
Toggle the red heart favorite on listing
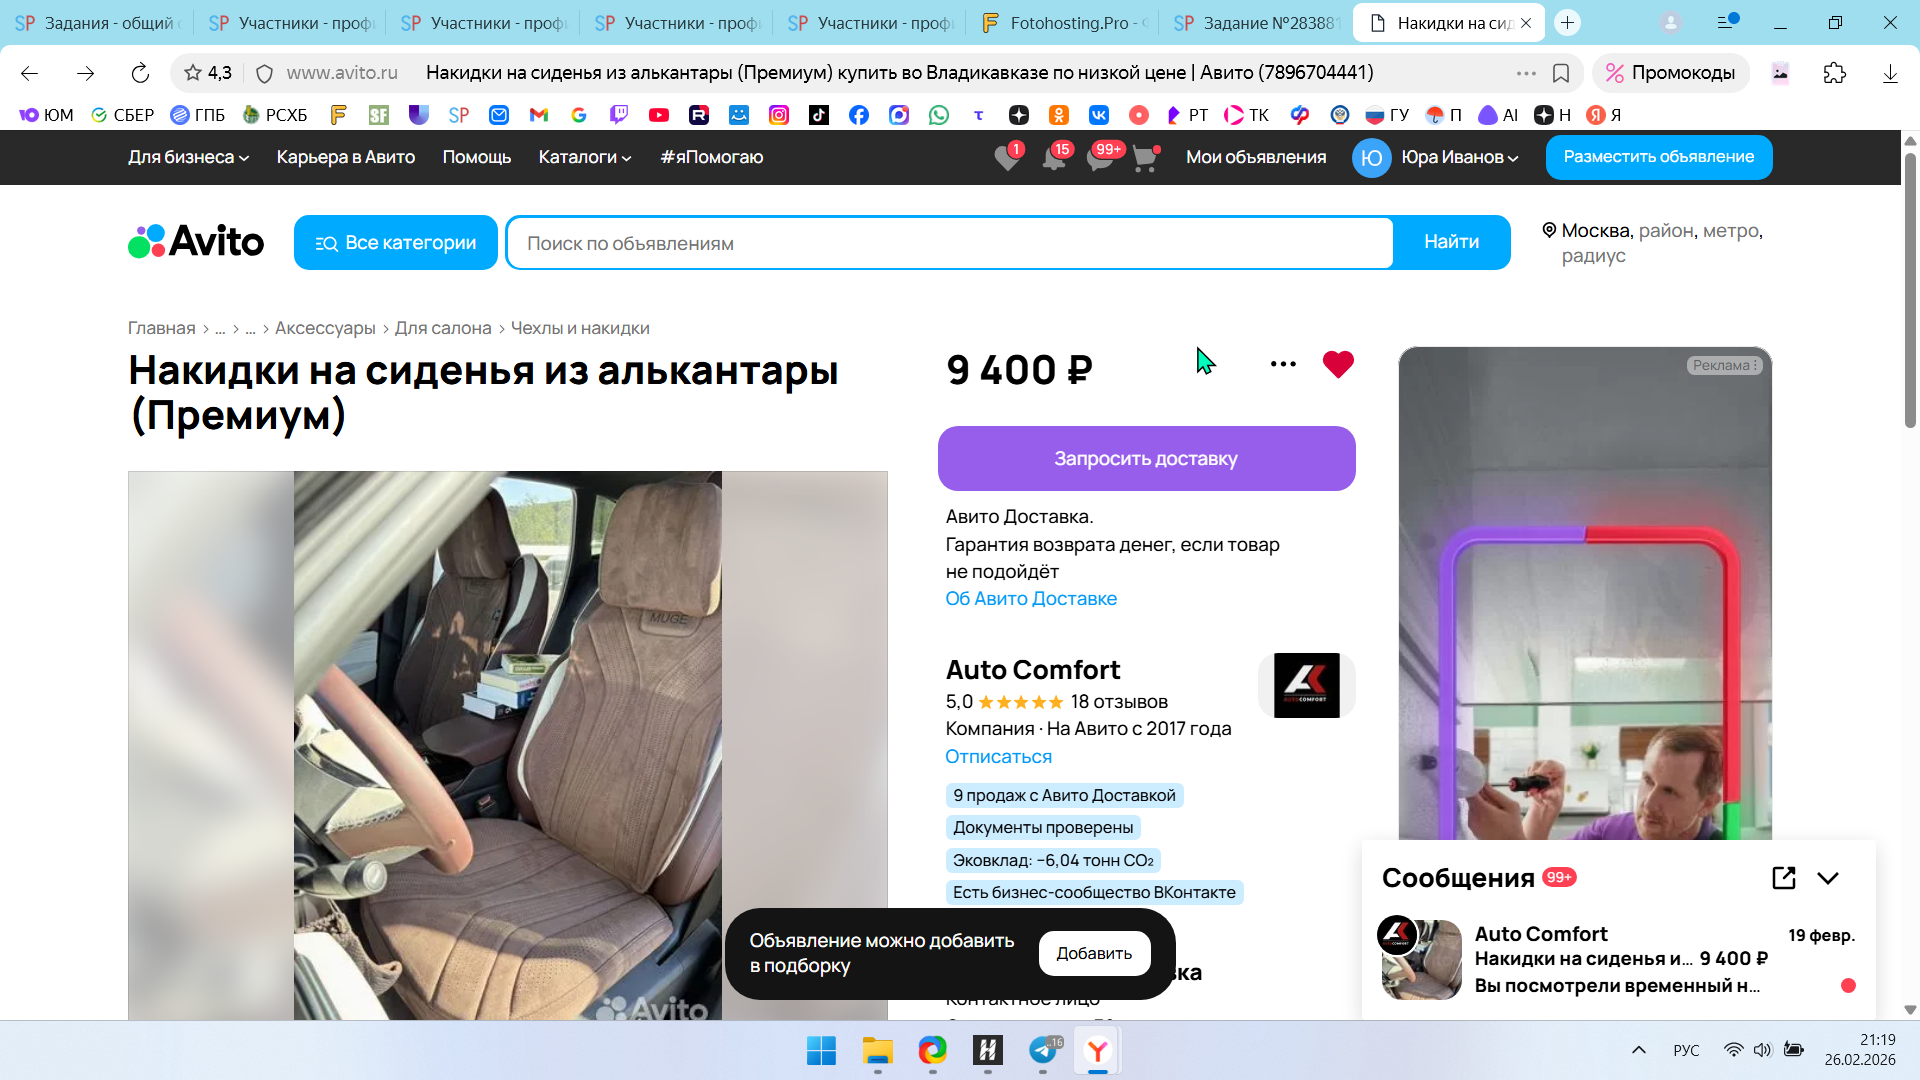tap(1337, 364)
